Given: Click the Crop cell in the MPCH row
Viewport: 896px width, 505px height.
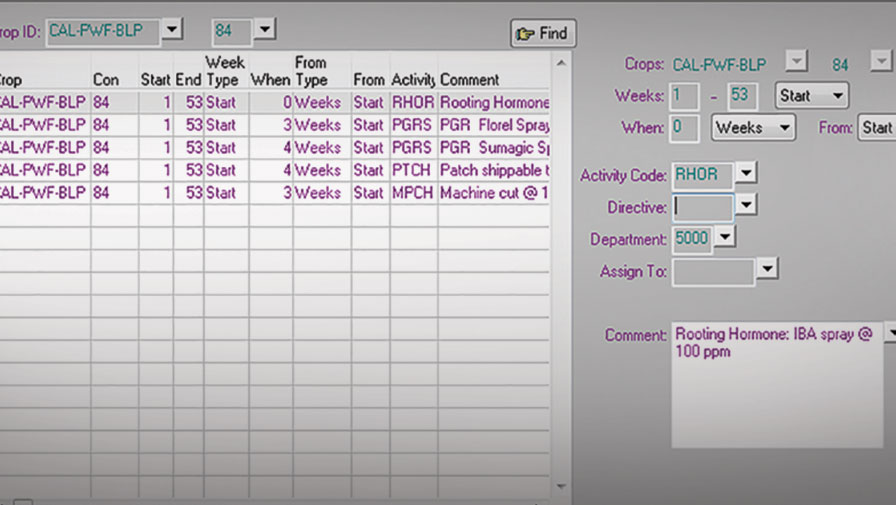Looking at the screenshot, I should pos(45,193).
